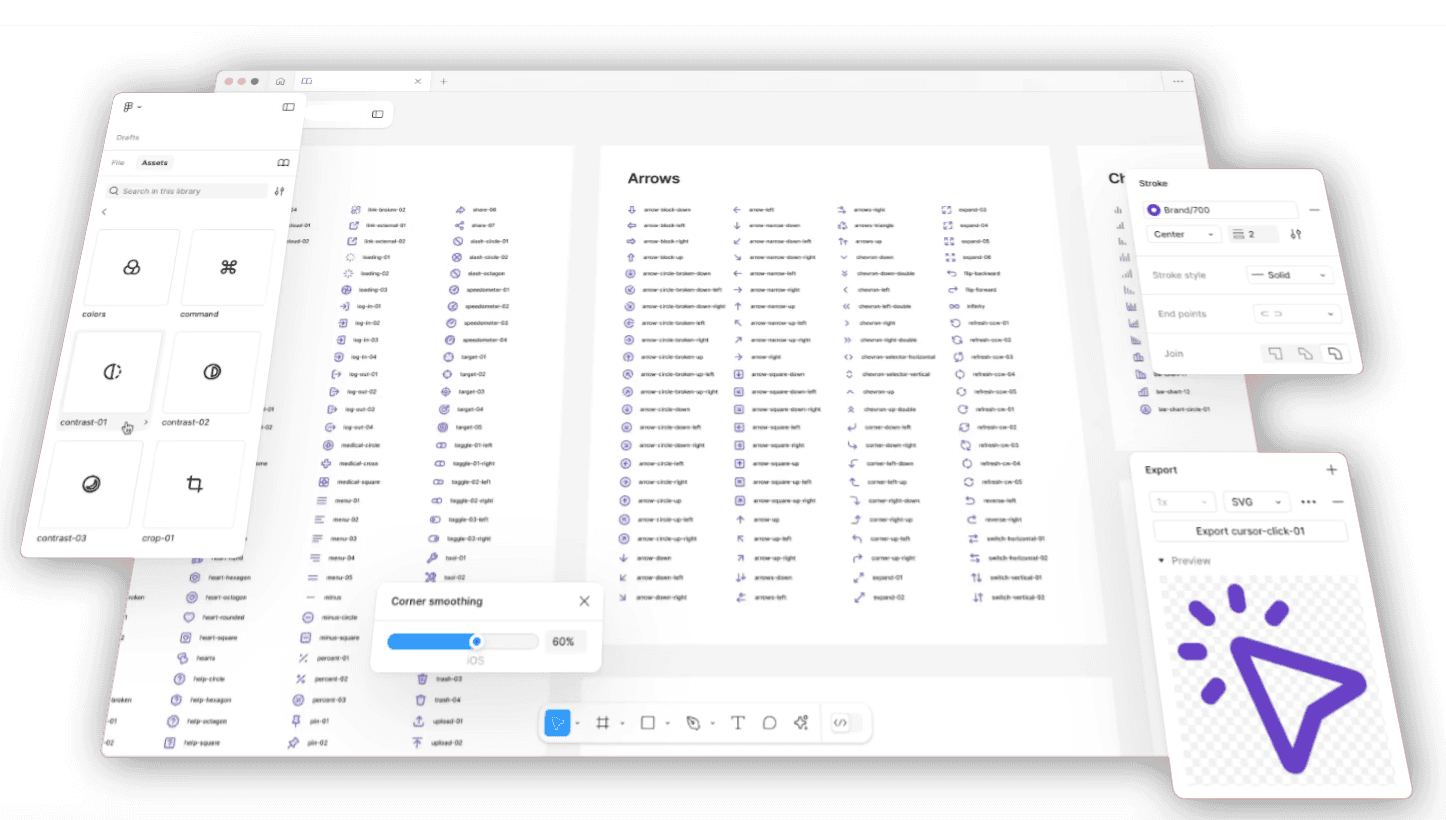Image resolution: width=1446 pixels, height=820 pixels.
Task: Choose miter join option
Action: [x=1275, y=353]
